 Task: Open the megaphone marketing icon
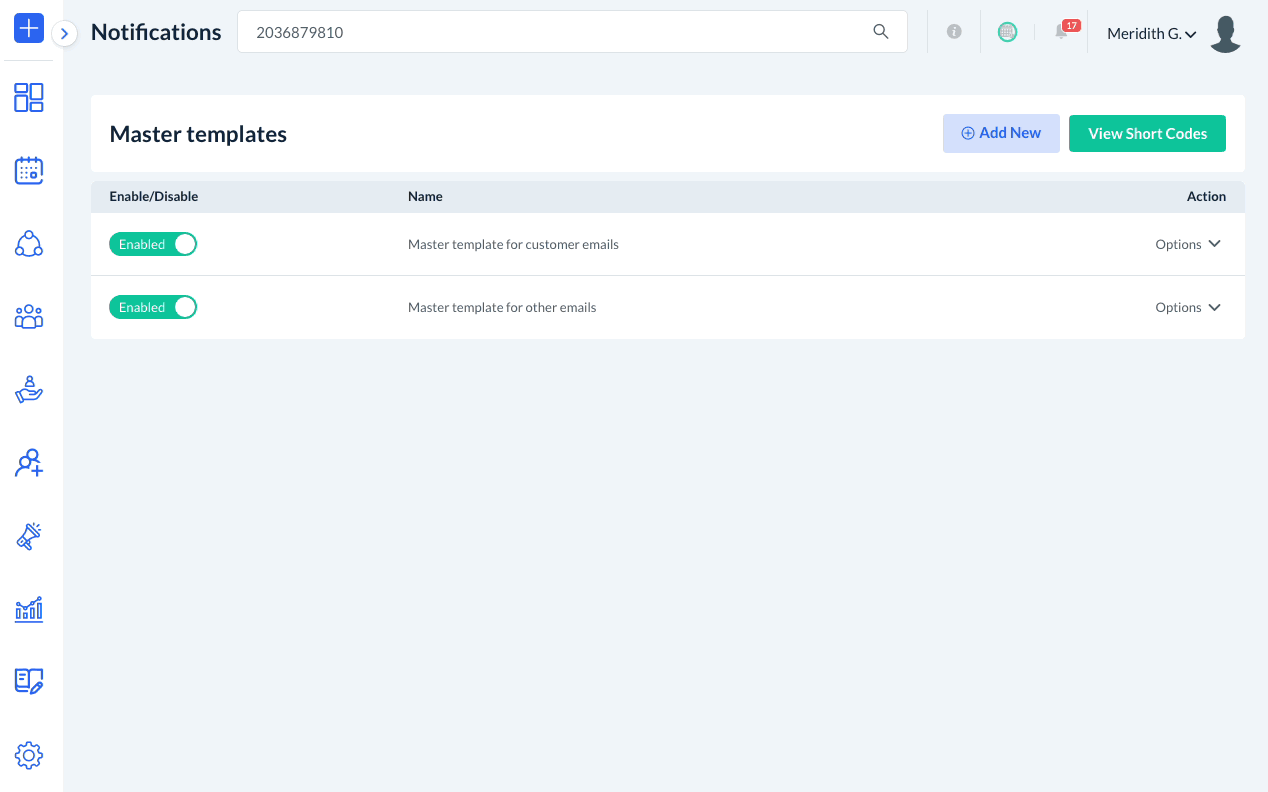pos(29,536)
